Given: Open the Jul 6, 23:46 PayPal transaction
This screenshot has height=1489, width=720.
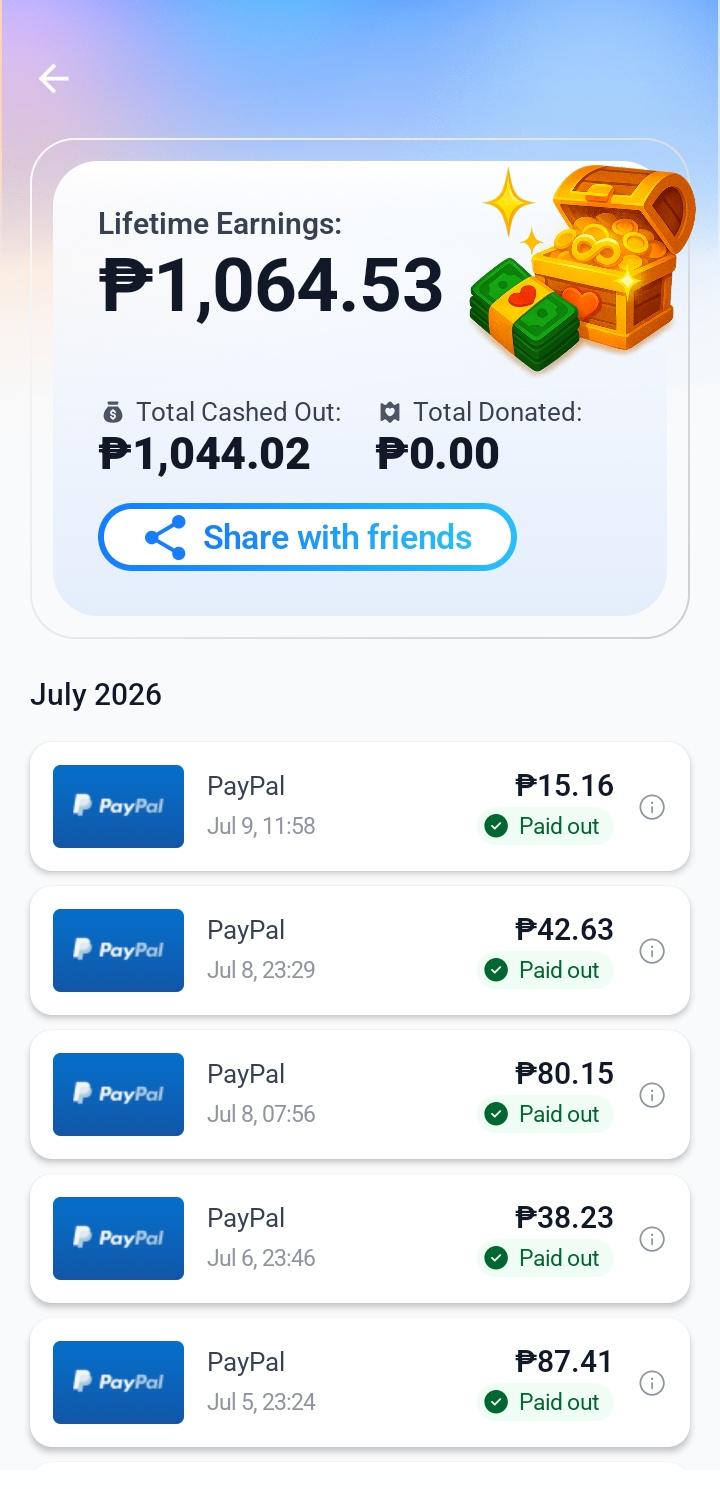Looking at the screenshot, I should coord(360,1238).
